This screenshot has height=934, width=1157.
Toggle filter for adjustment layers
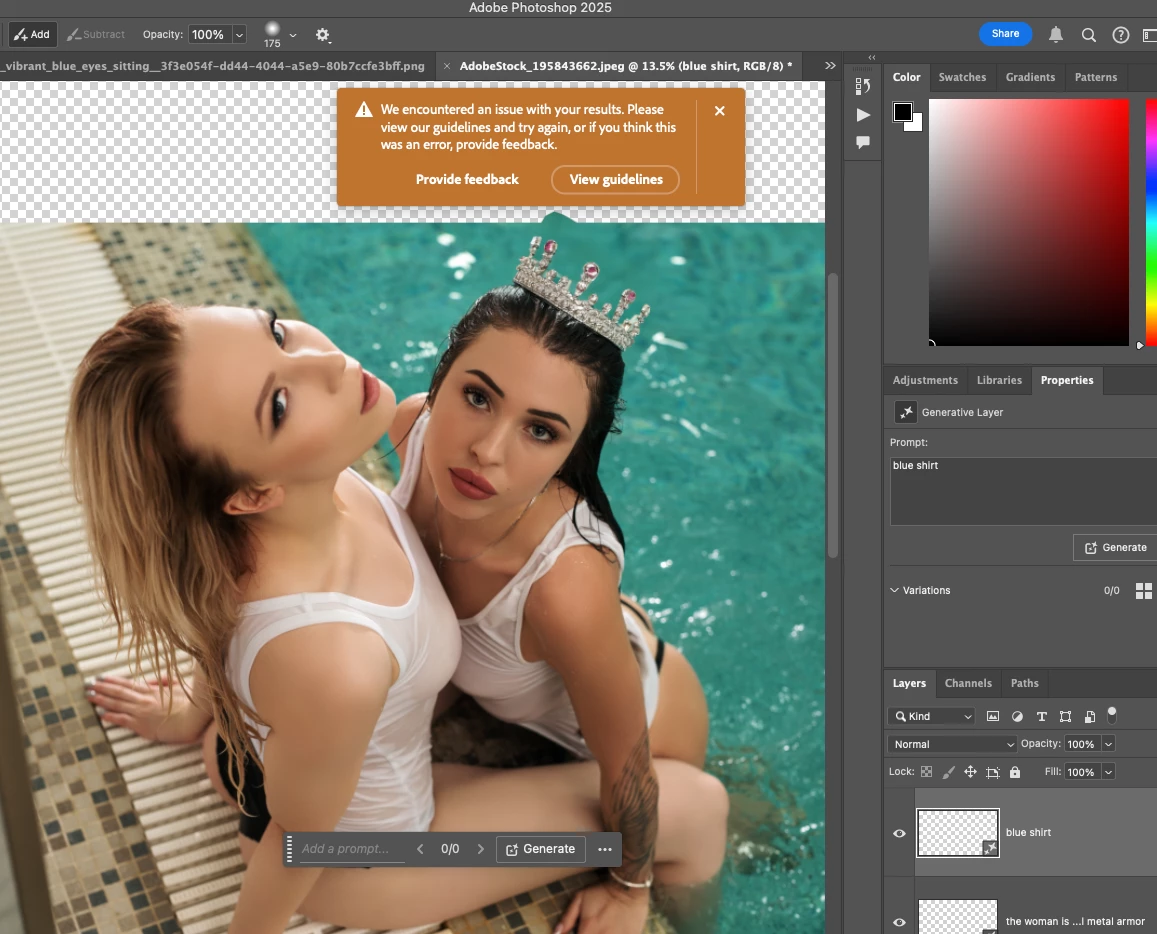point(1018,716)
